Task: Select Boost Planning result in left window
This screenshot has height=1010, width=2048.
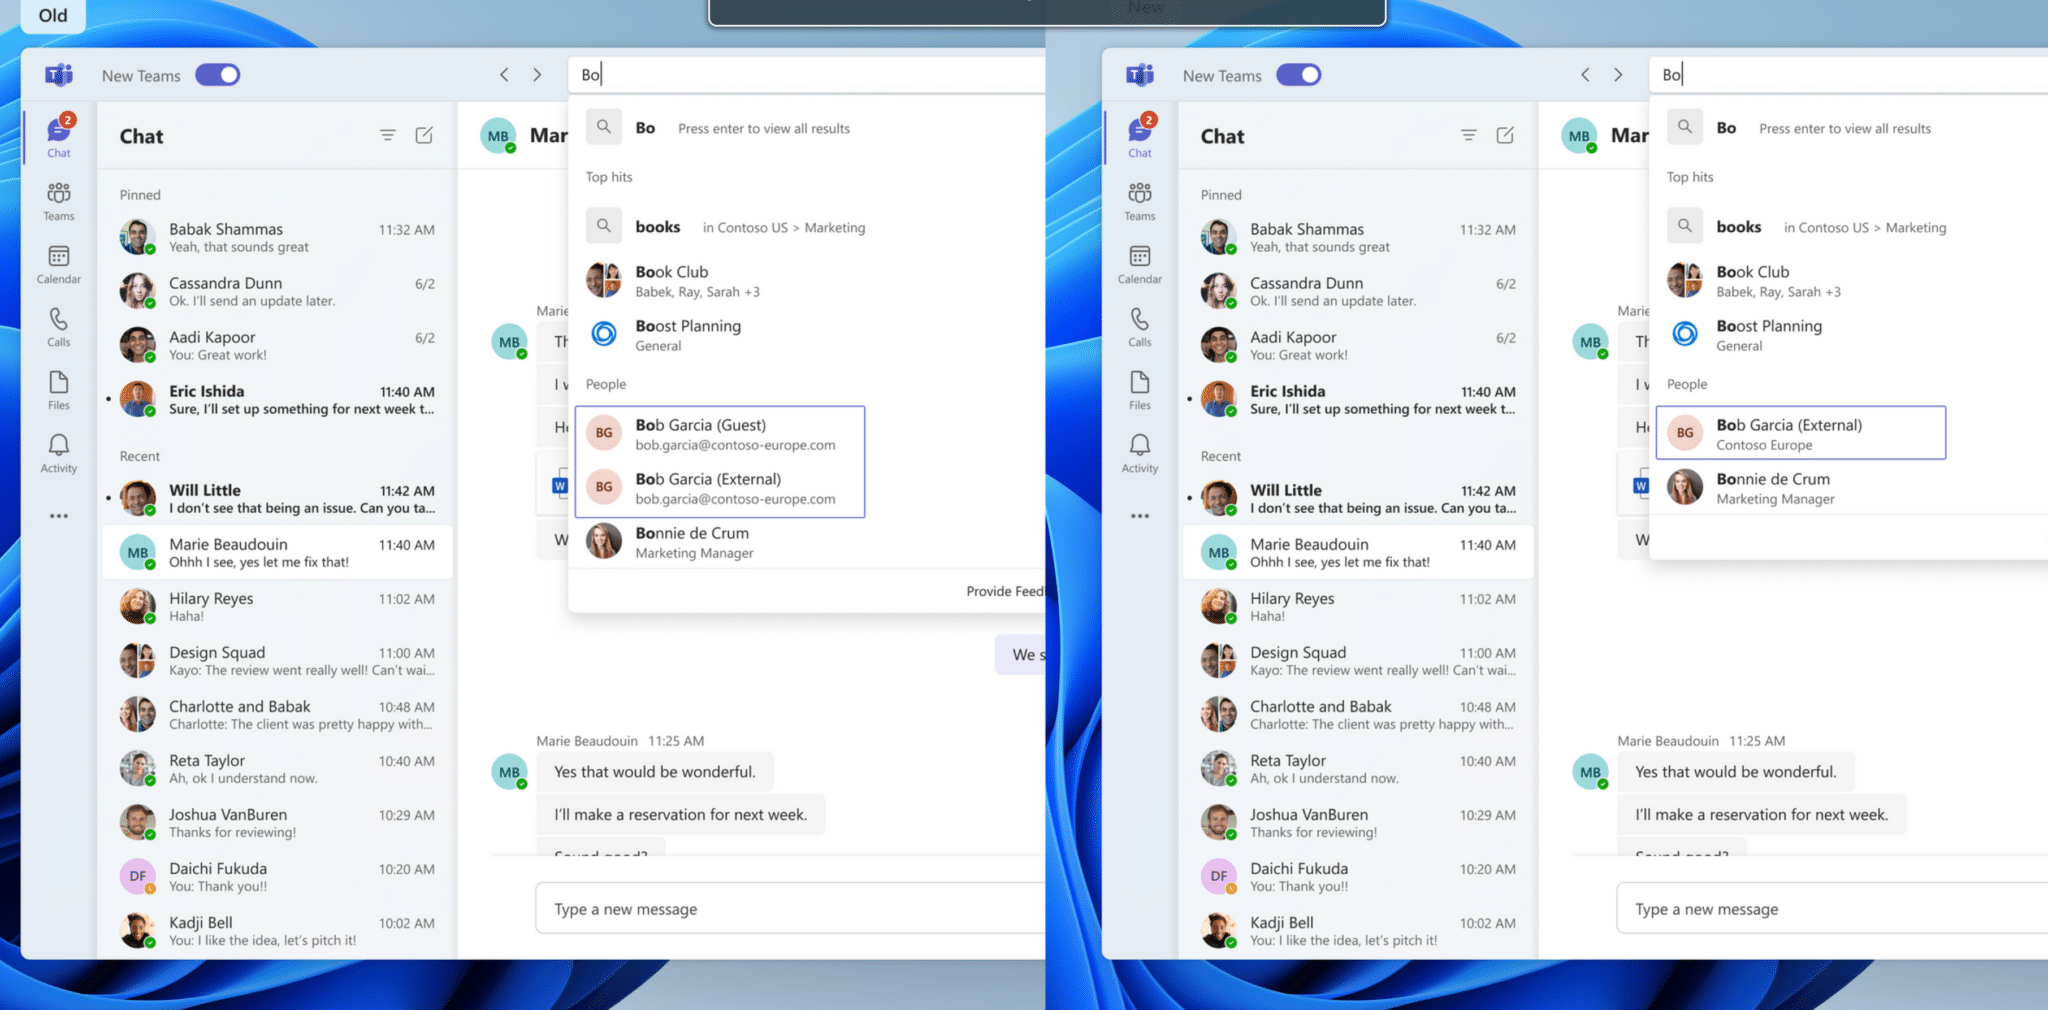Action: click(x=807, y=335)
